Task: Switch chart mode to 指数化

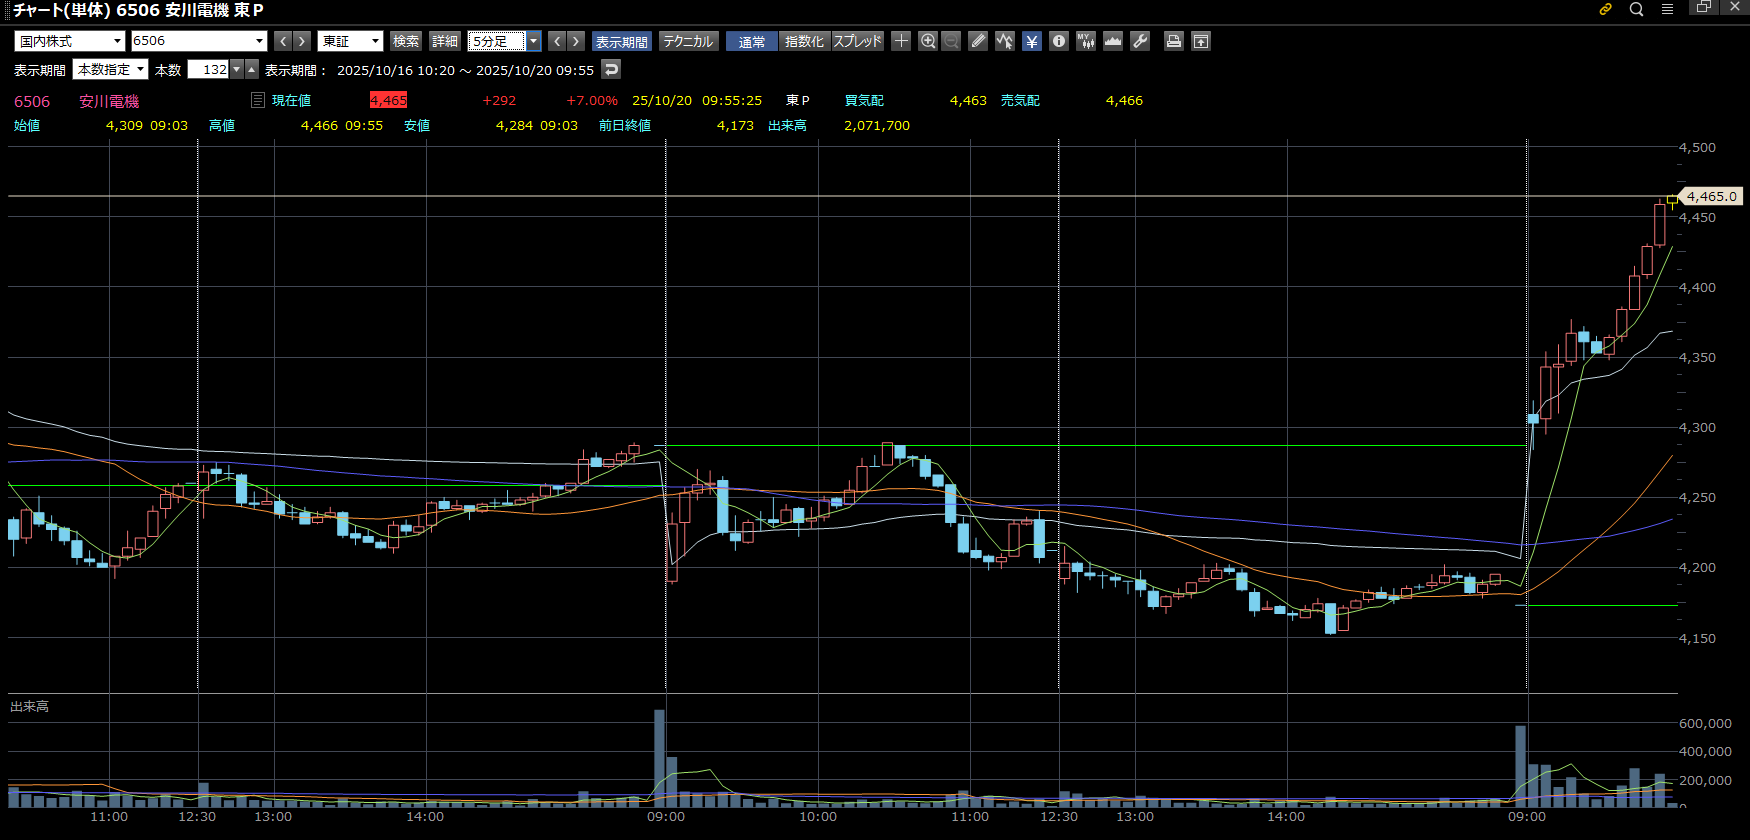Action: click(804, 41)
